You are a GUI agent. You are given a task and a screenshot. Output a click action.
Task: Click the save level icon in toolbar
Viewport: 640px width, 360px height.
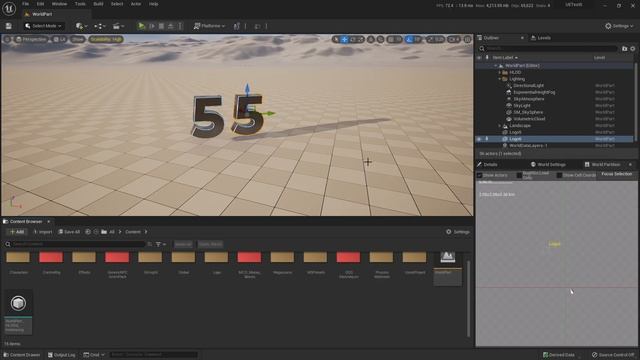[9, 26]
